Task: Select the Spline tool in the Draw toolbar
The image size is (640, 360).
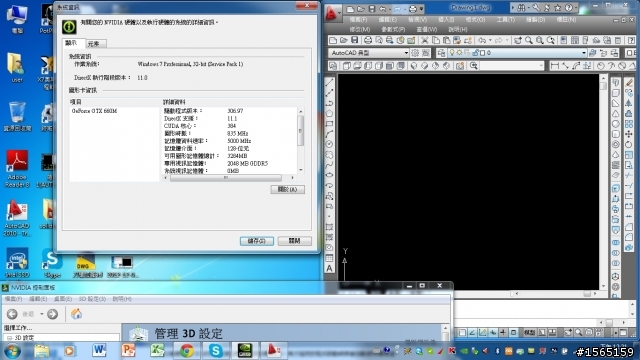Action: [x=329, y=165]
